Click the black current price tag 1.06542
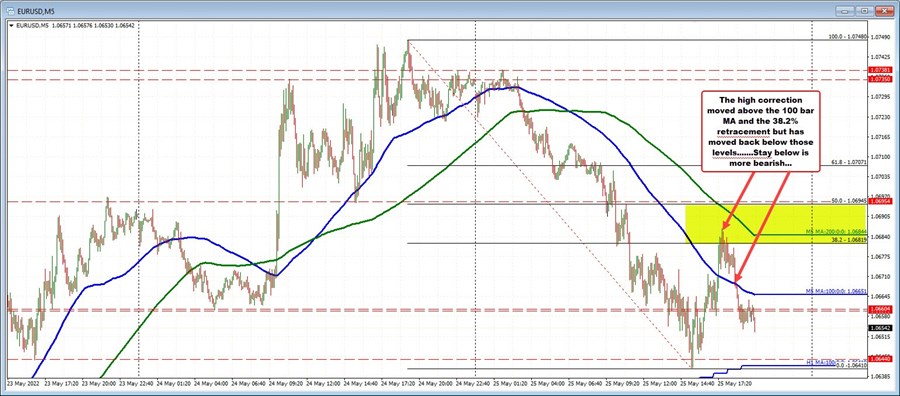Viewport: 900px width, 396px height. pyautogui.click(x=881, y=328)
